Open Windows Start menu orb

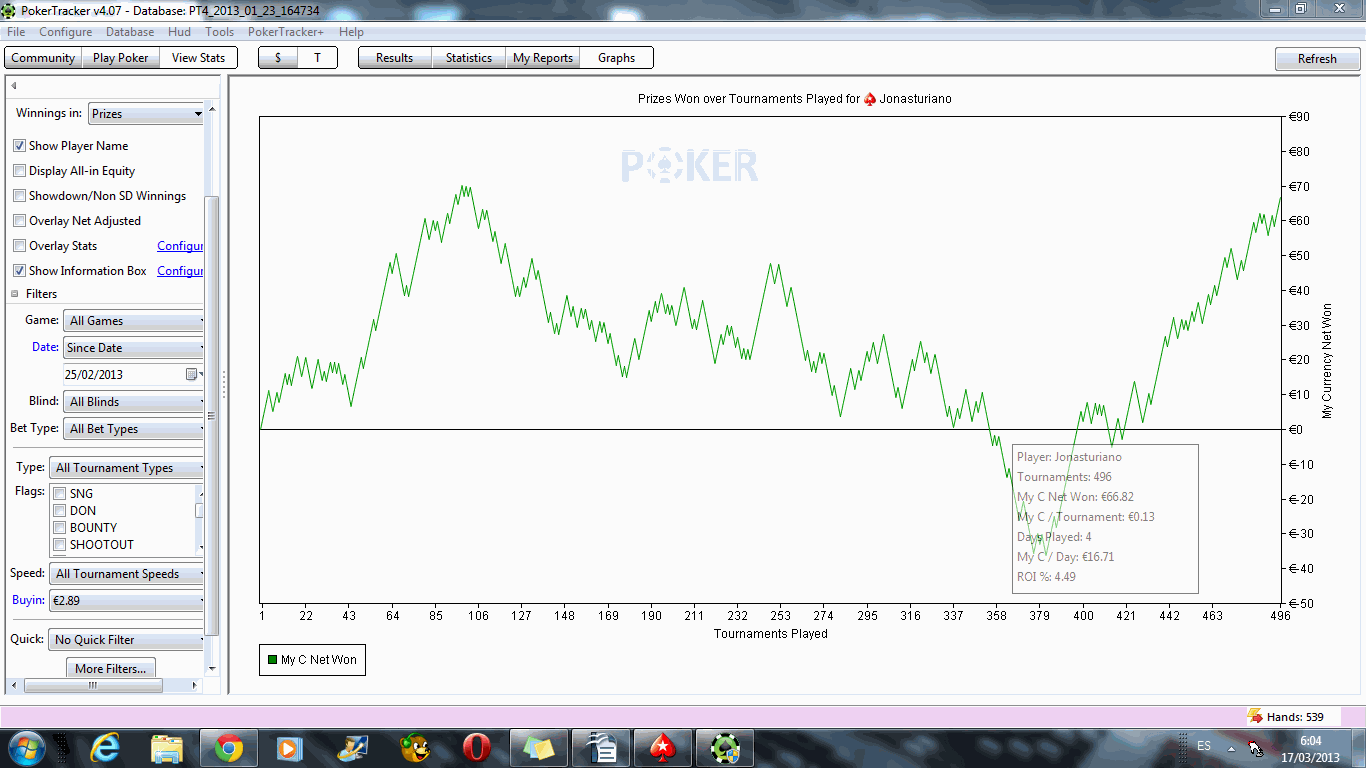[25, 747]
